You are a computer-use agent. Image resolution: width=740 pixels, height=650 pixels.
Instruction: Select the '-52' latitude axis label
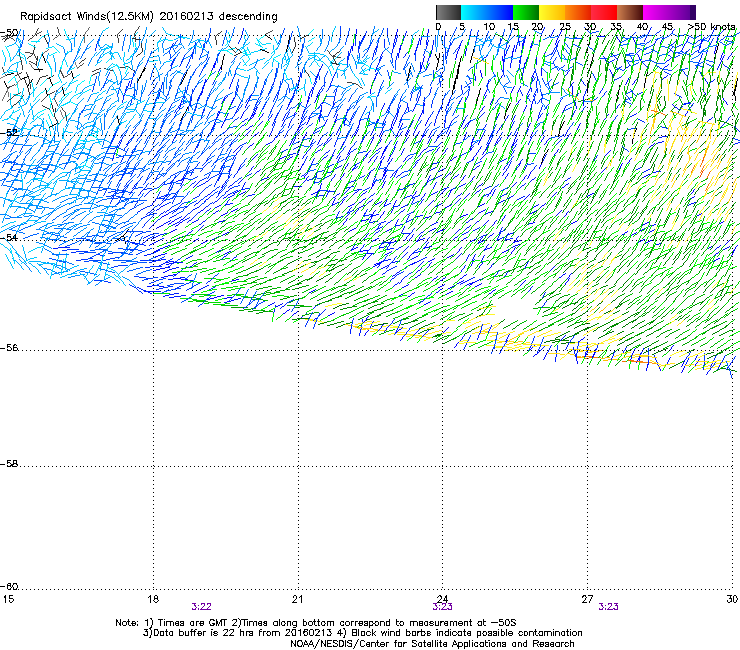click(9, 133)
